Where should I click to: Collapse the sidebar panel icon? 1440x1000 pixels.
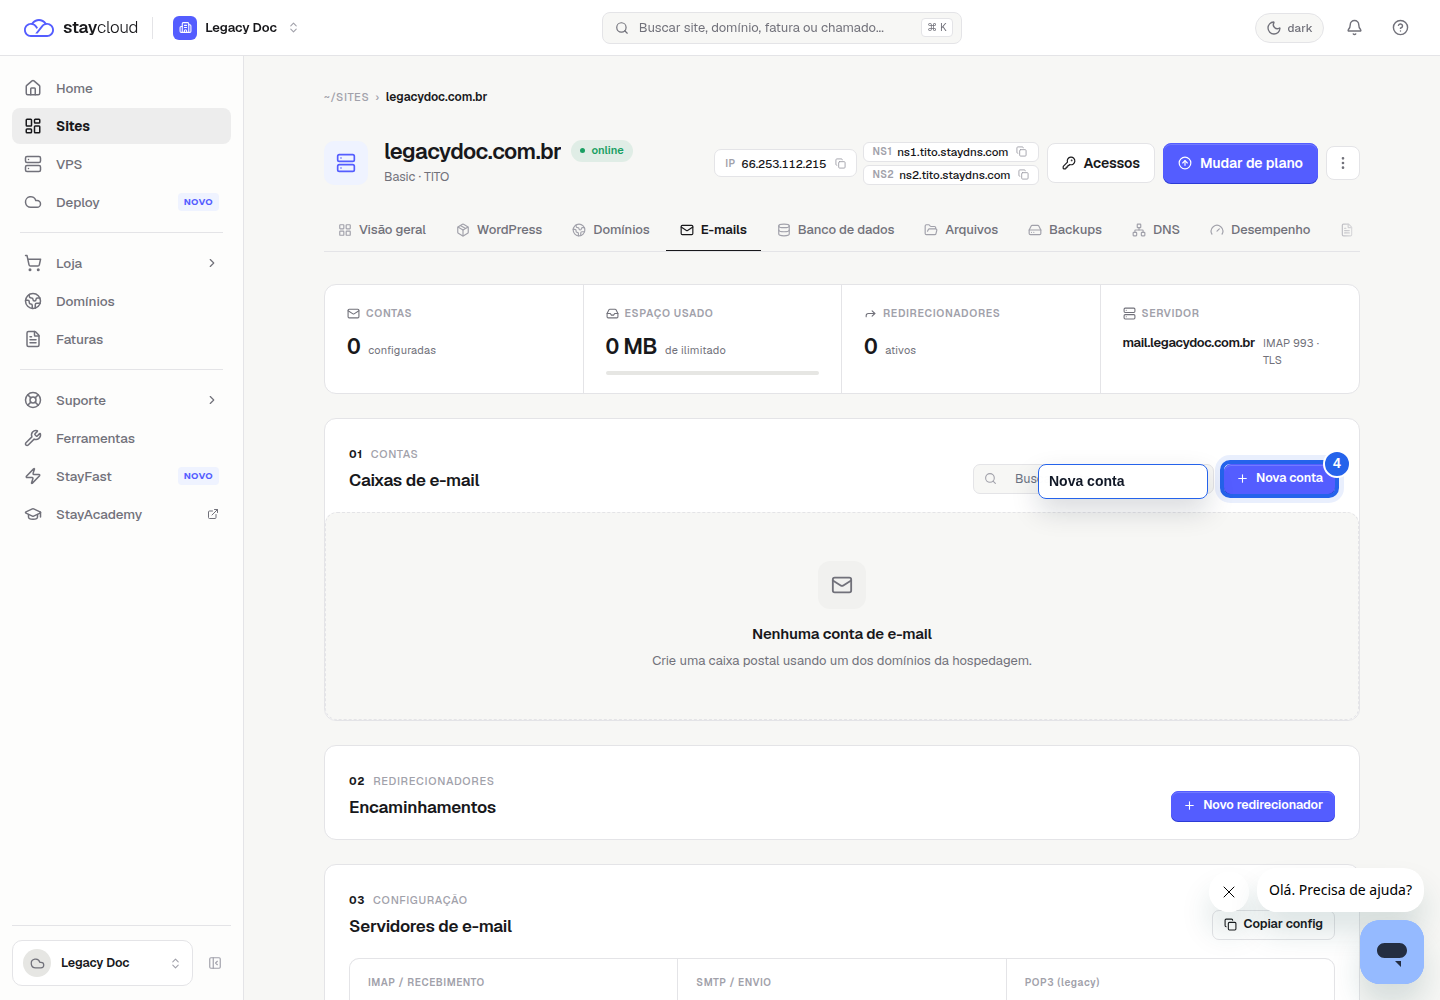pos(215,963)
